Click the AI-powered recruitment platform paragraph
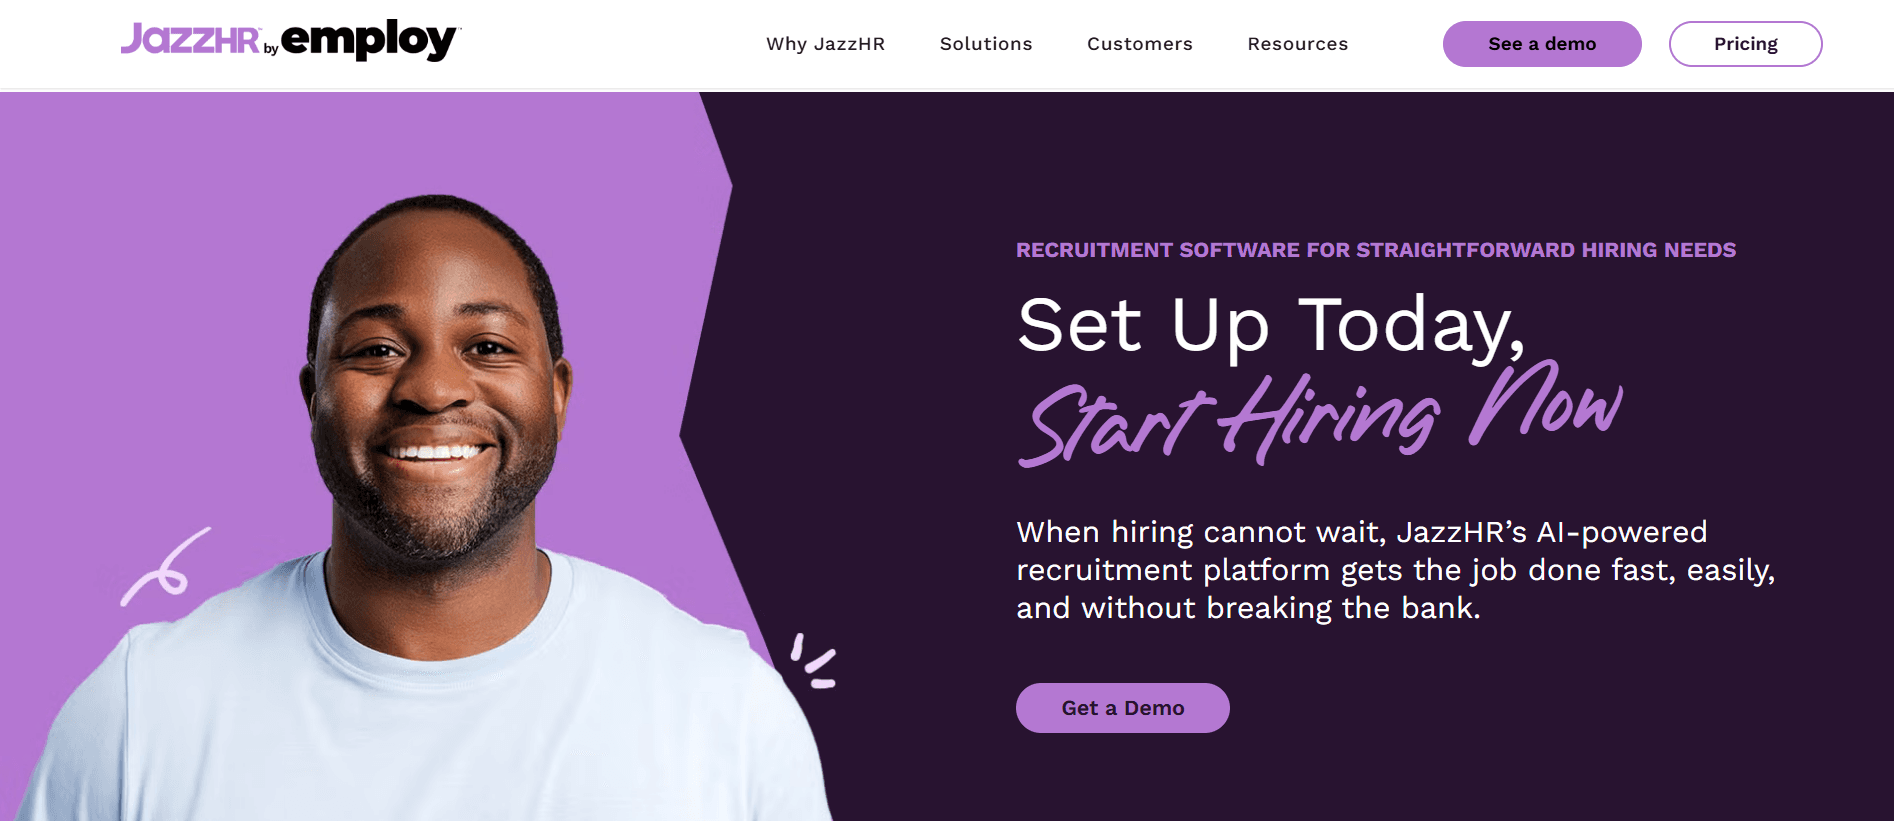The image size is (1894, 821). 1396,570
